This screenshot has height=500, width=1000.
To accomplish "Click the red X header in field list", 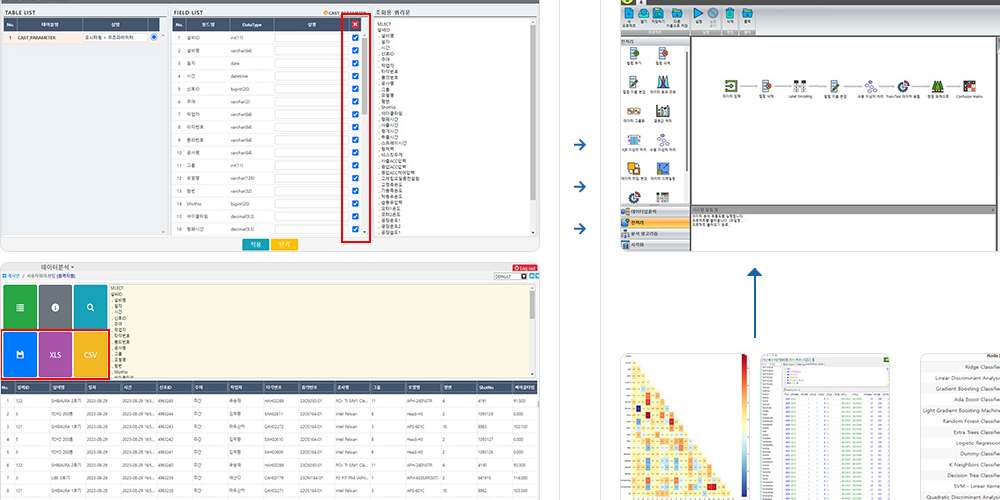I will pos(355,24).
